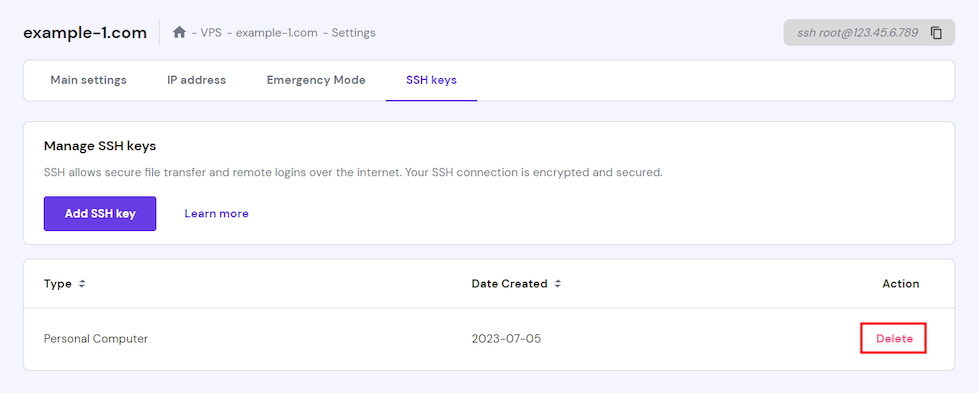Click the Settings breadcrumb item
Image resolution: width=979 pixels, height=393 pixels.
(x=353, y=32)
